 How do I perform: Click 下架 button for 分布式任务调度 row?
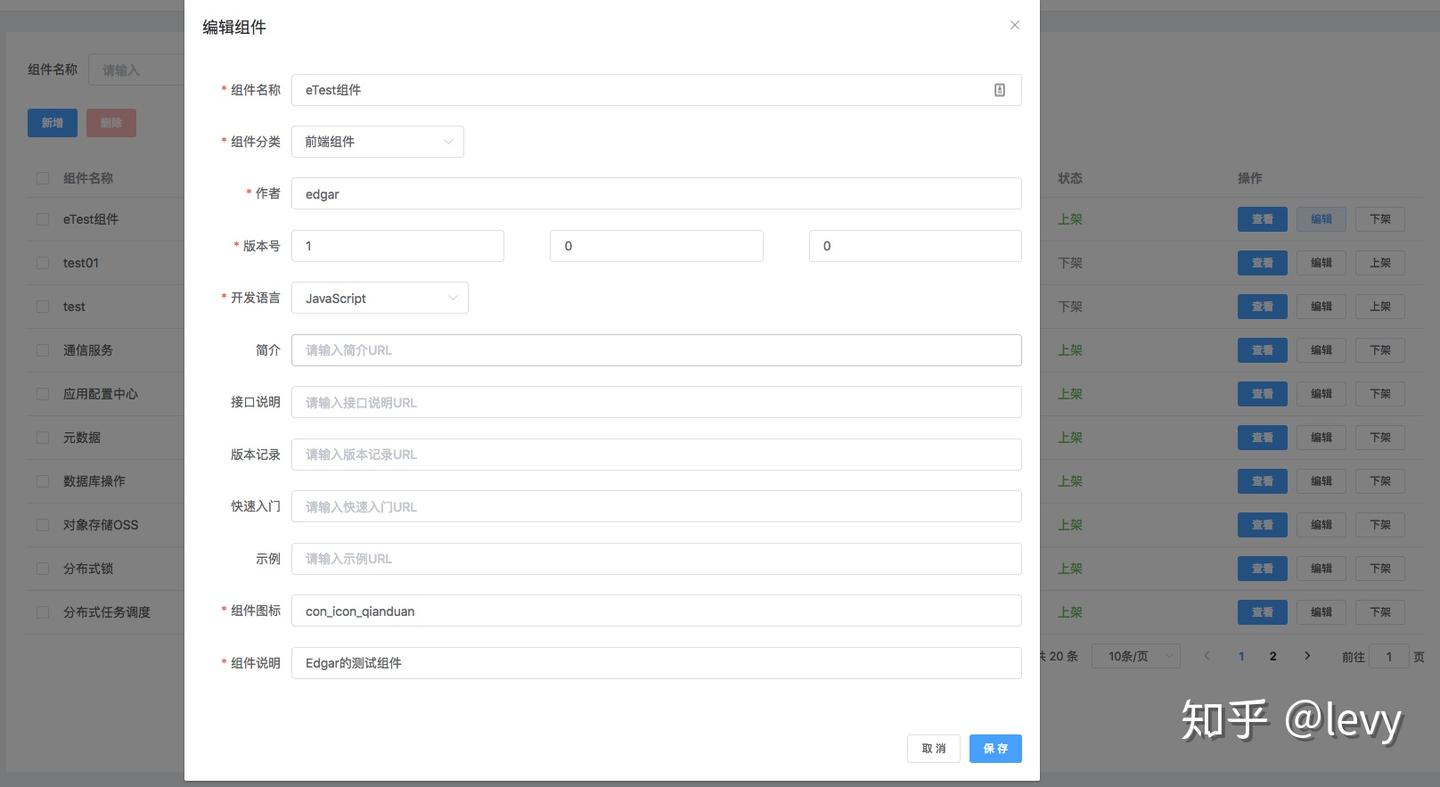click(x=1380, y=612)
